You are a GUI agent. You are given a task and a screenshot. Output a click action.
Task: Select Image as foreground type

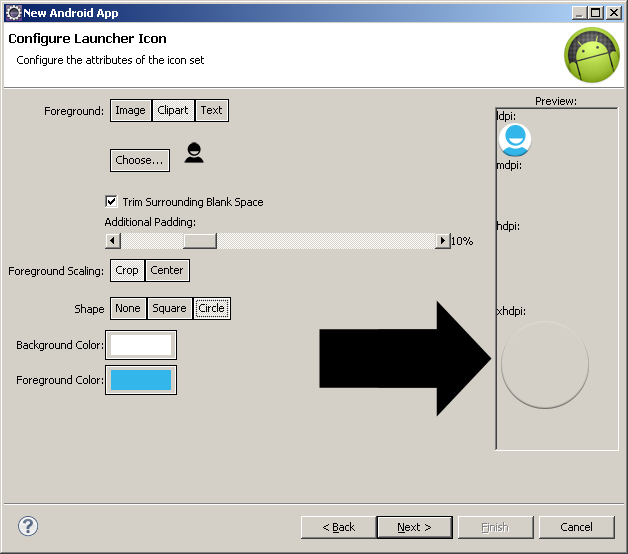131,110
